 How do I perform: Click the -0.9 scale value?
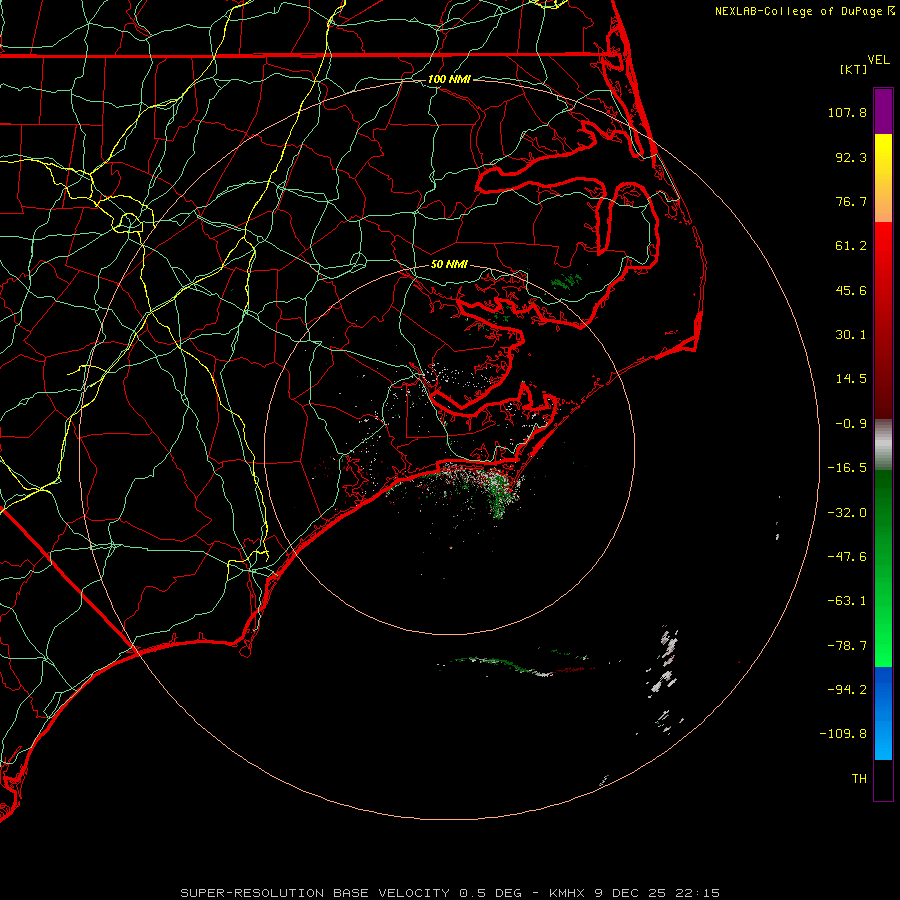[851, 424]
